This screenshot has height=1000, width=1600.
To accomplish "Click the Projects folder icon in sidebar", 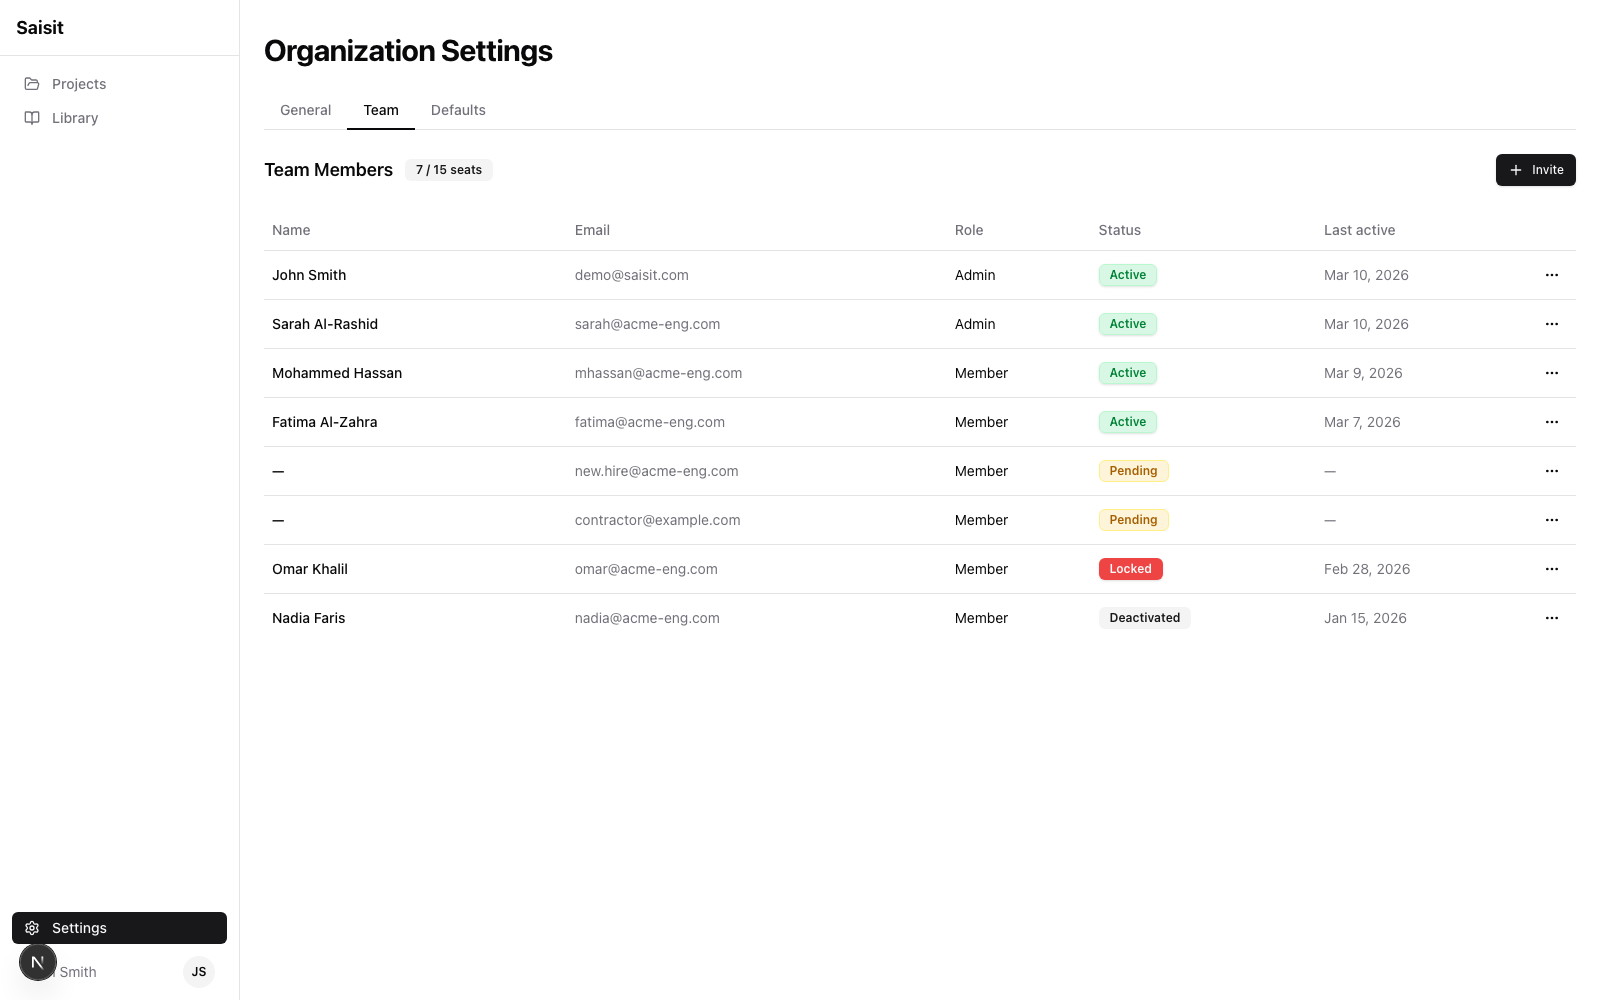I will [32, 84].
